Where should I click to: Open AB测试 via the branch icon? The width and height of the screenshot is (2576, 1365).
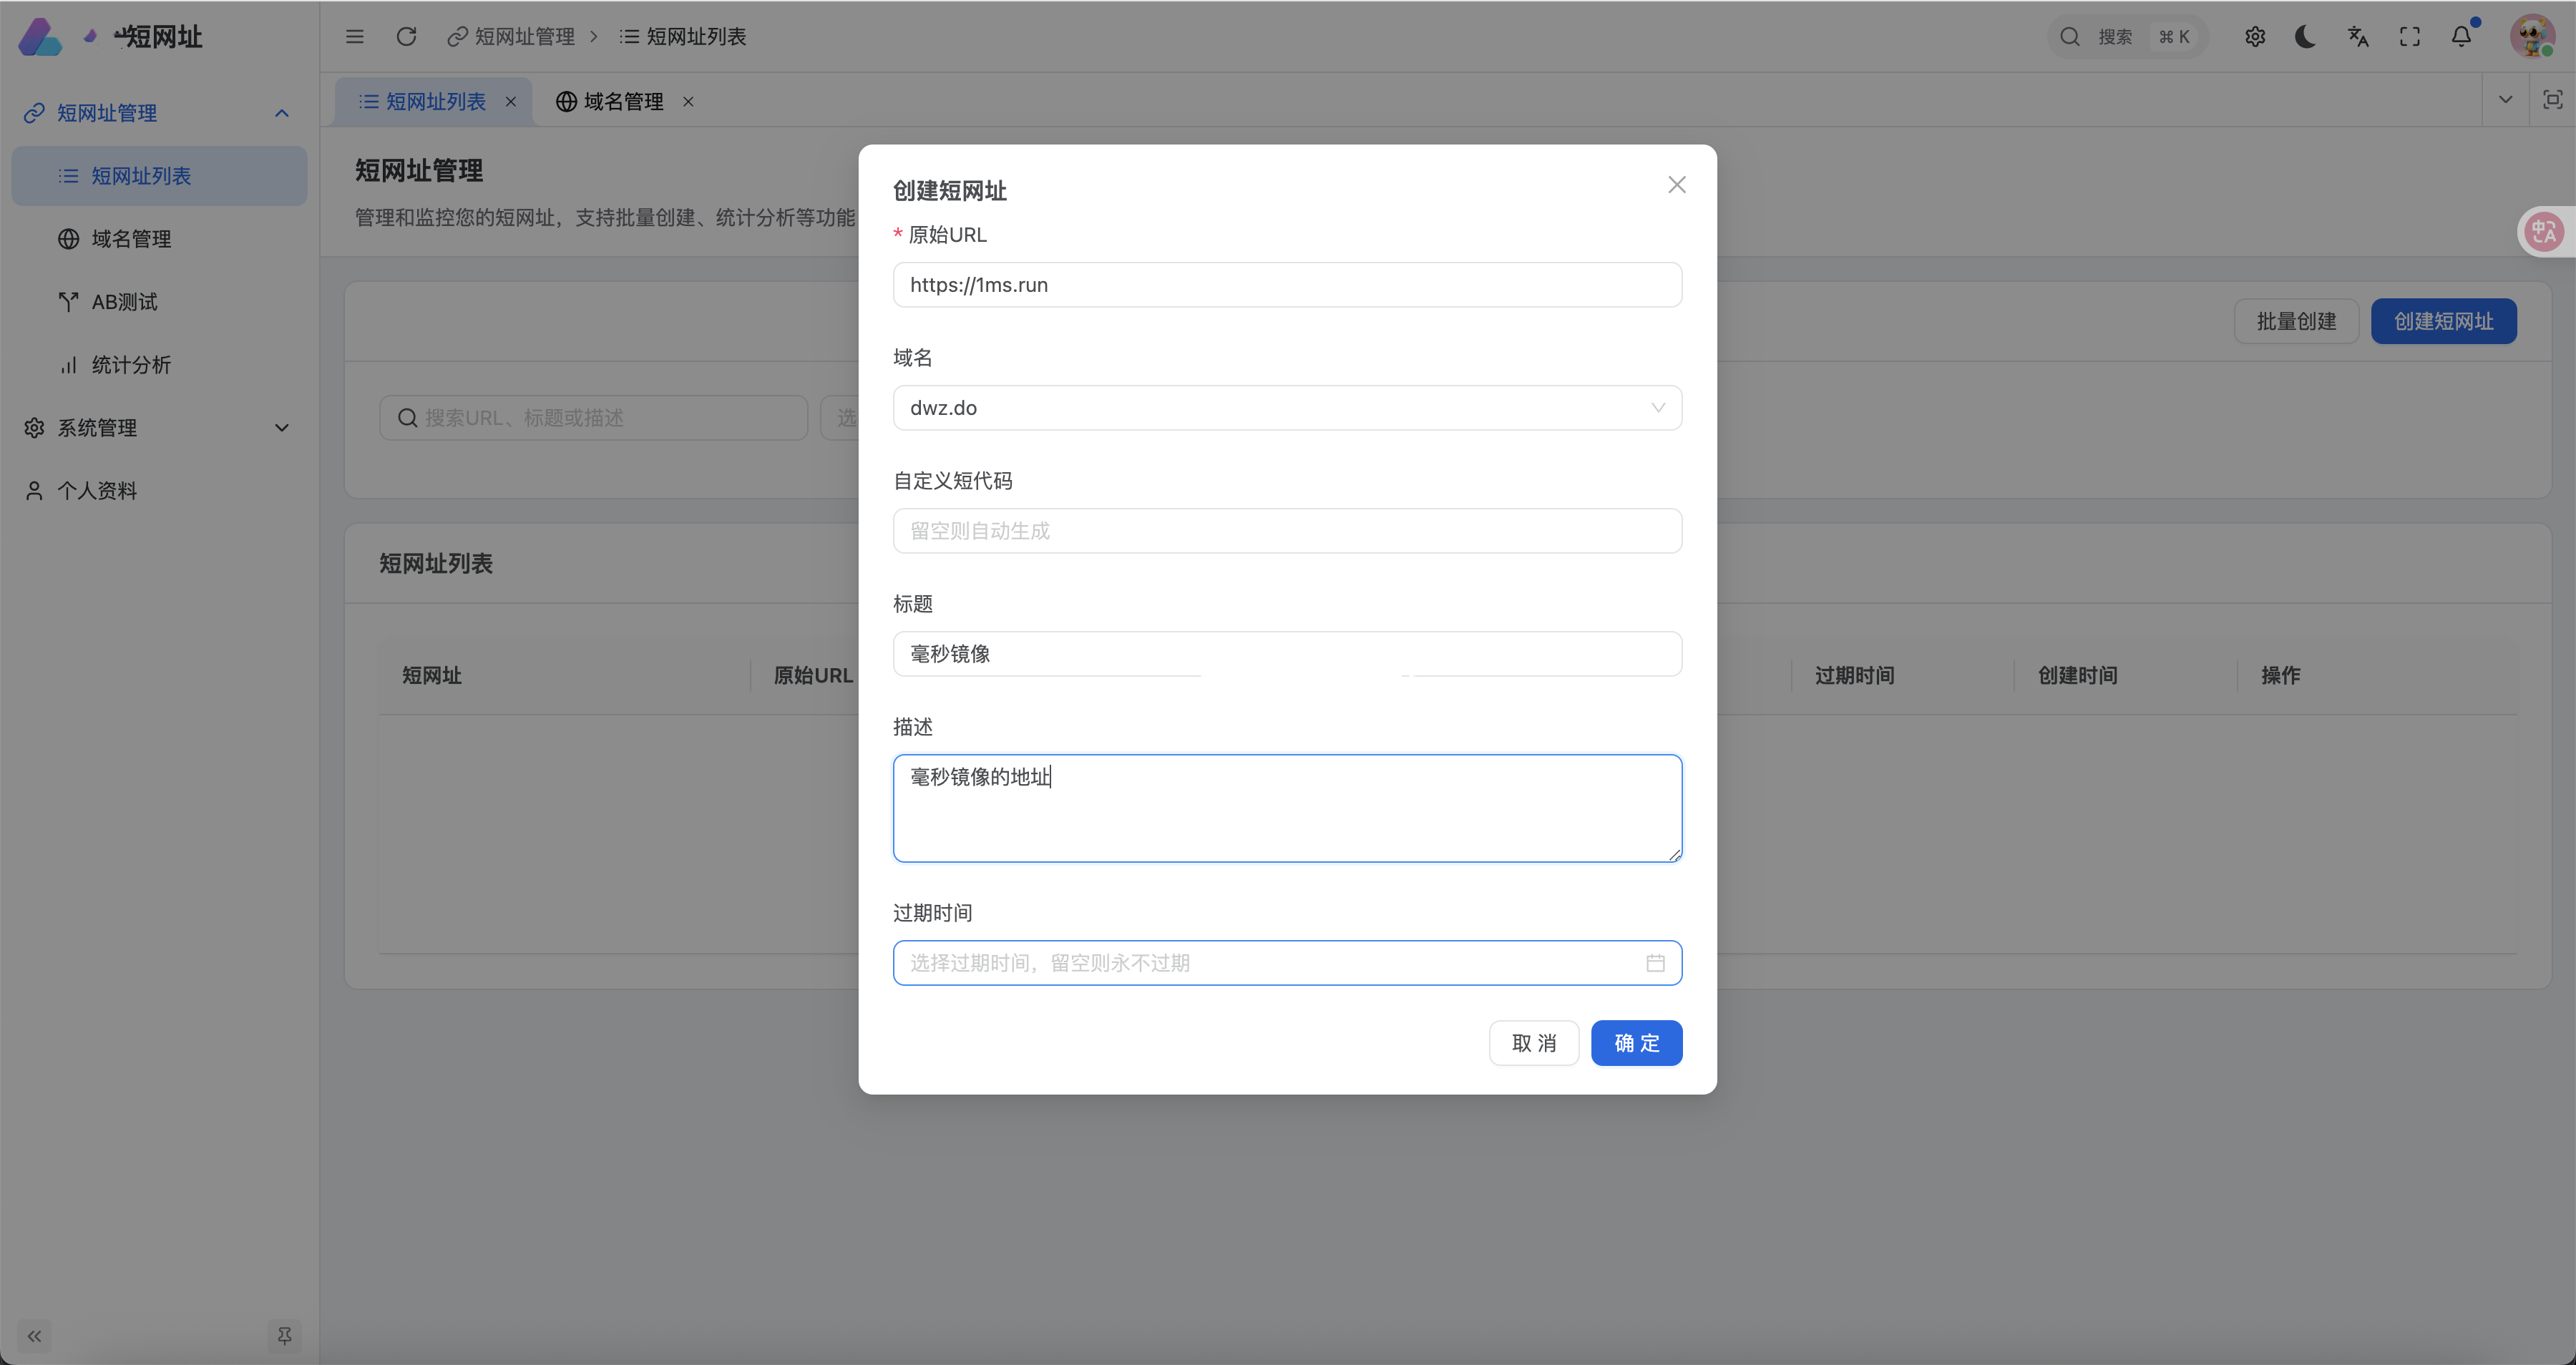[123, 301]
